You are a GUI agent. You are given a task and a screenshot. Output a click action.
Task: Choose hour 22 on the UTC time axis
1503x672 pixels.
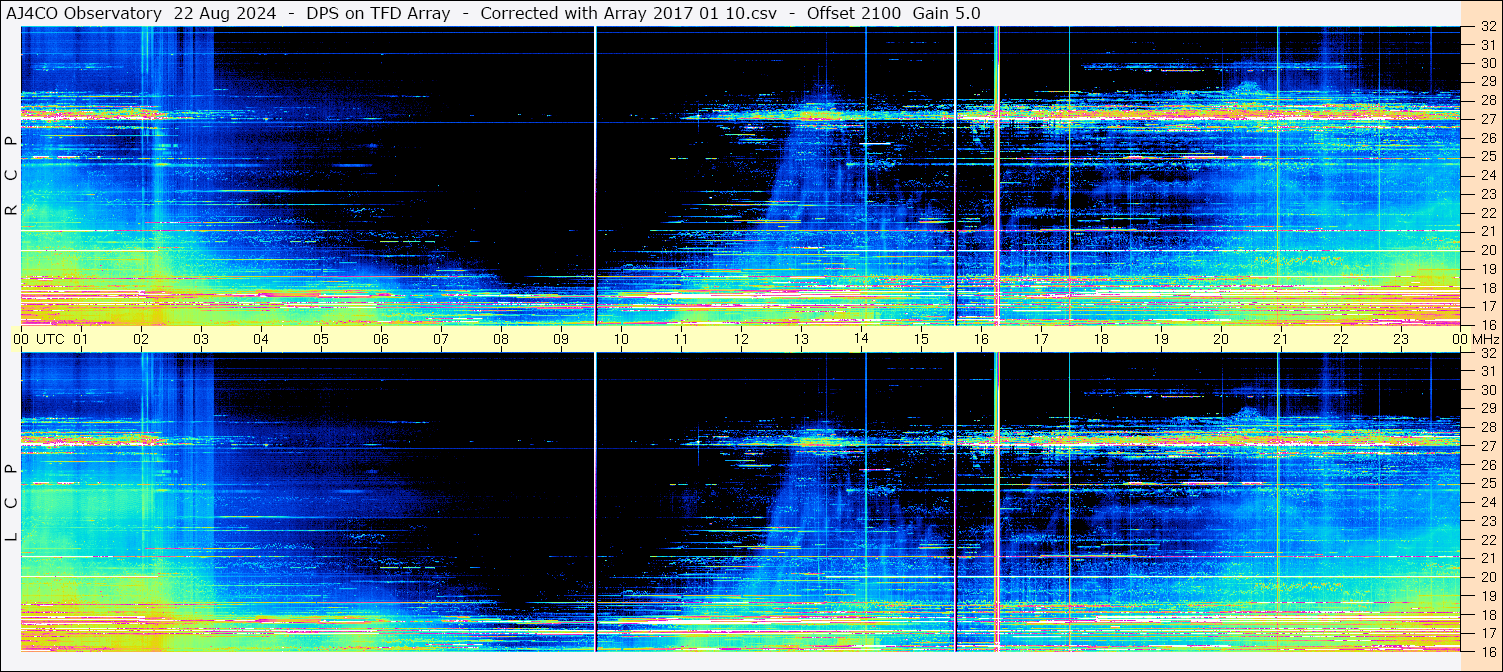point(1341,339)
